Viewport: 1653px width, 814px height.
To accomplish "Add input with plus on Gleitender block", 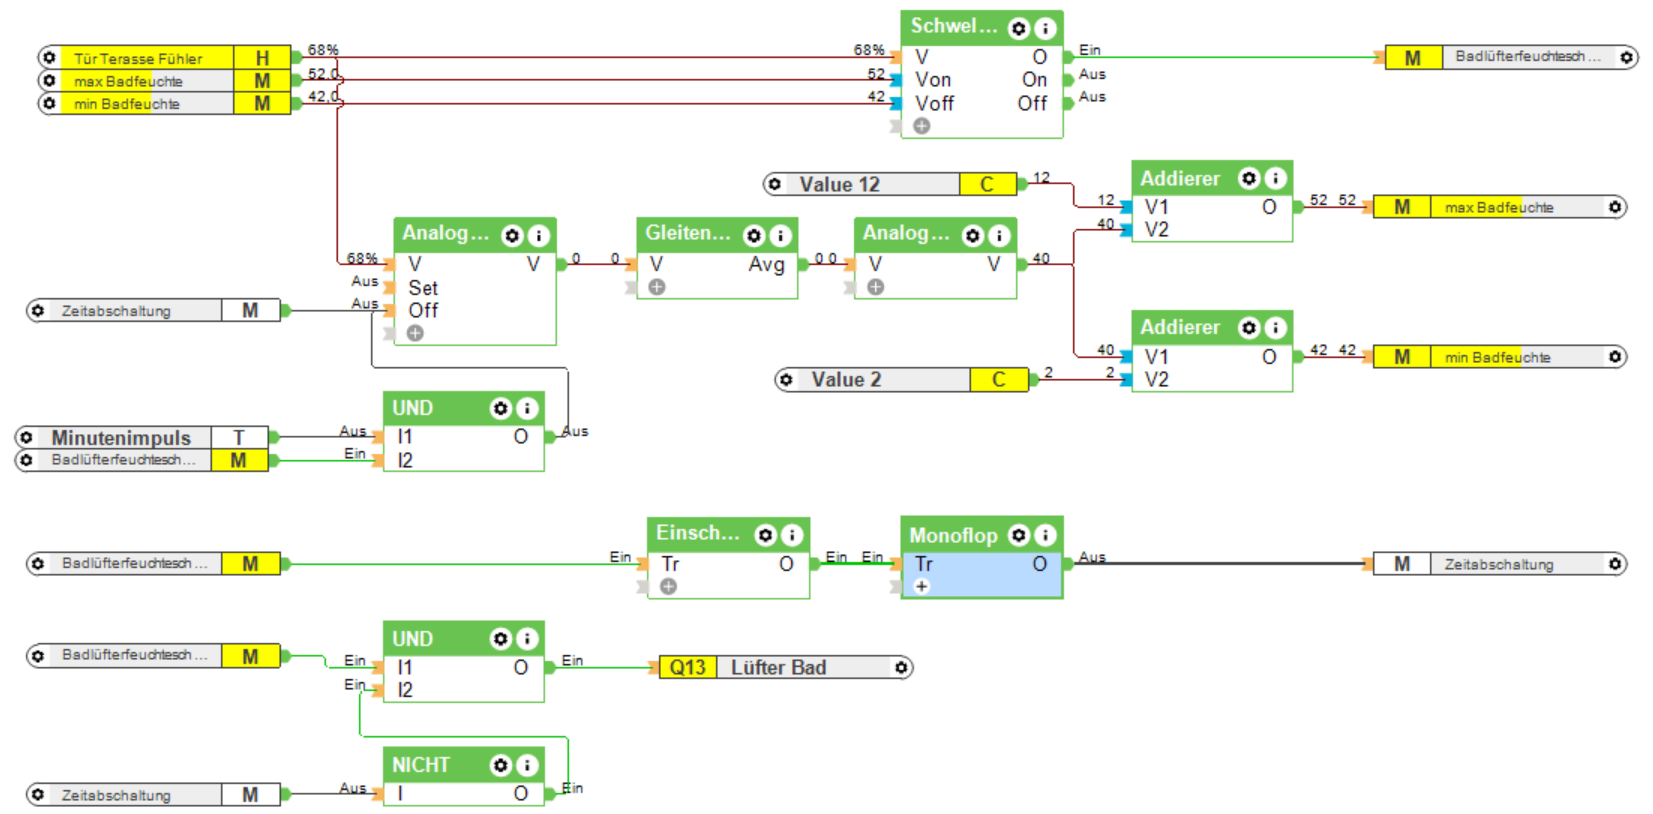I will [x=657, y=287].
